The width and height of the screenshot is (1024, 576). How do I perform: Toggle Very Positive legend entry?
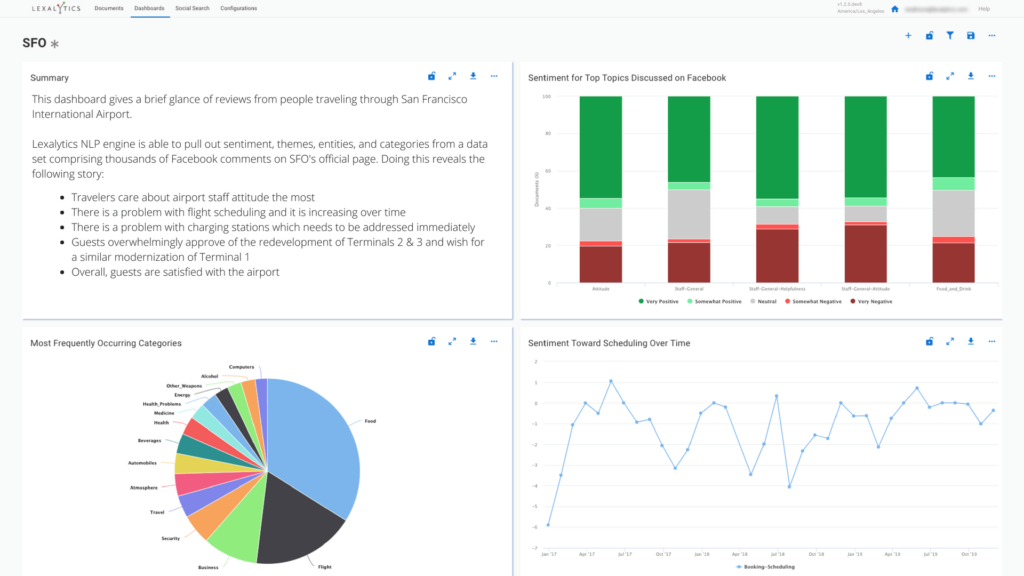click(658, 302)
